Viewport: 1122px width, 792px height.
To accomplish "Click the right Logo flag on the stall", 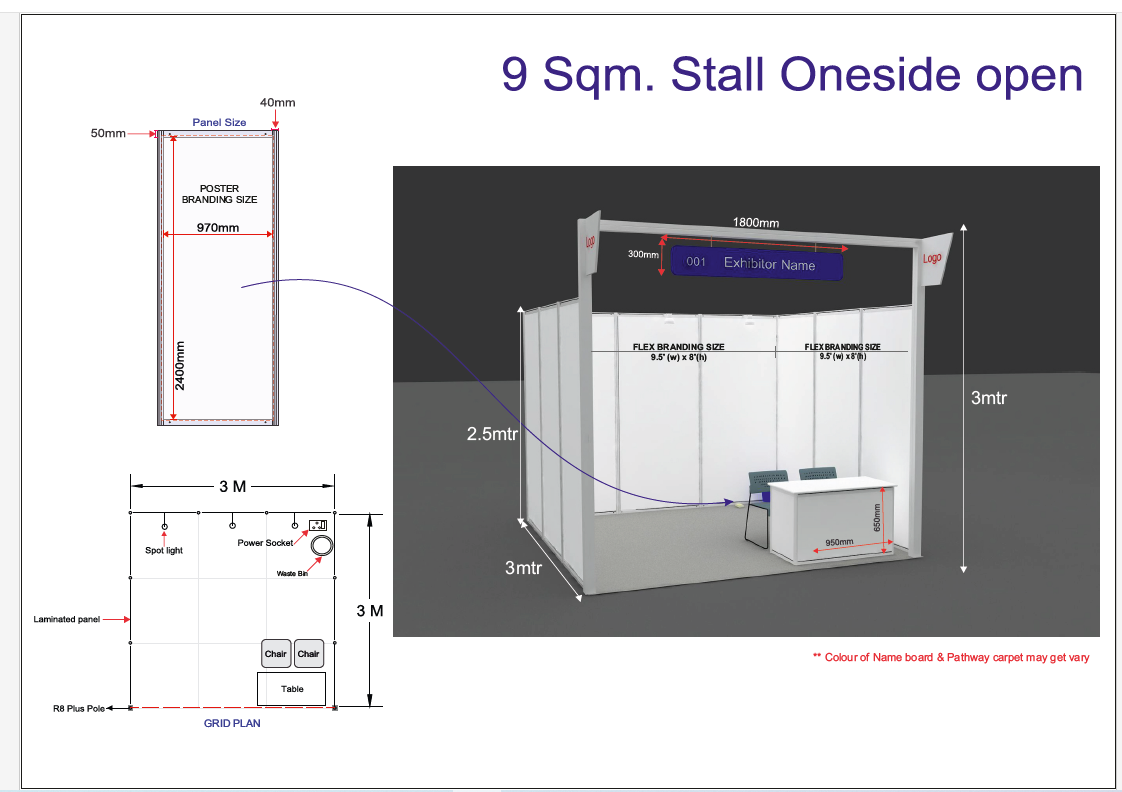I will click(x=934, y=258).
